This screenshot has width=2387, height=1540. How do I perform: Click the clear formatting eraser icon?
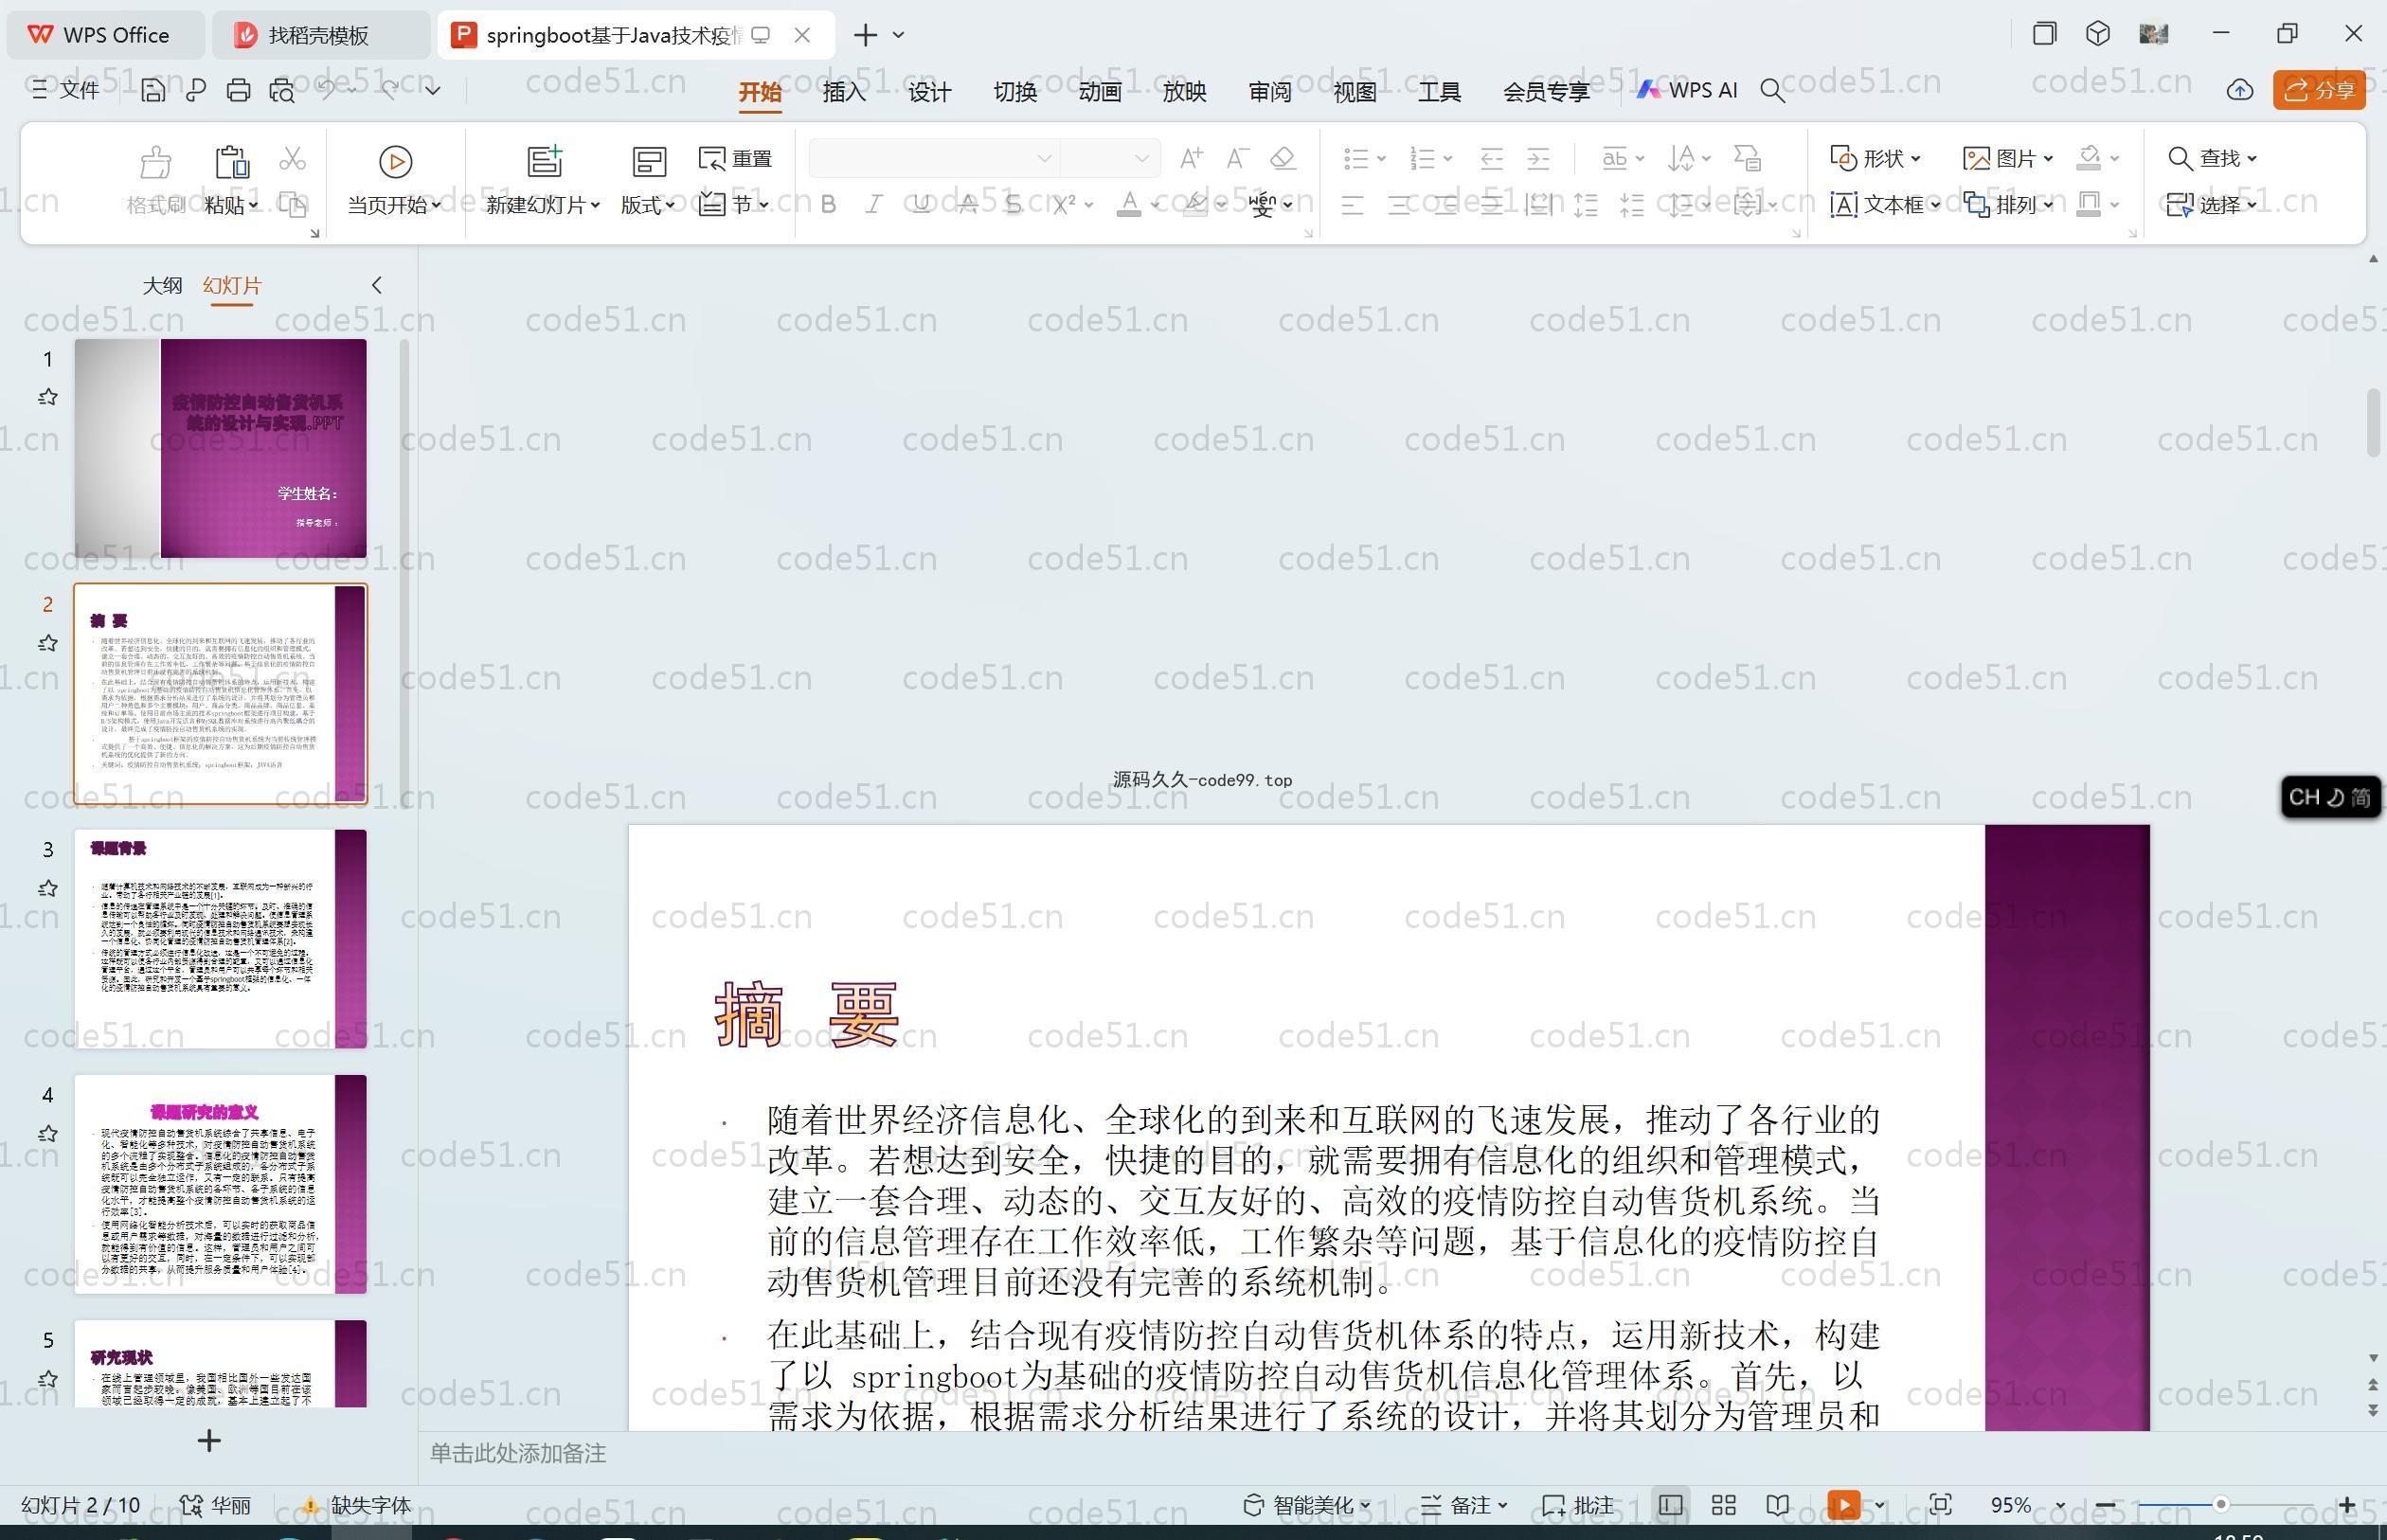coord(1283,158)
